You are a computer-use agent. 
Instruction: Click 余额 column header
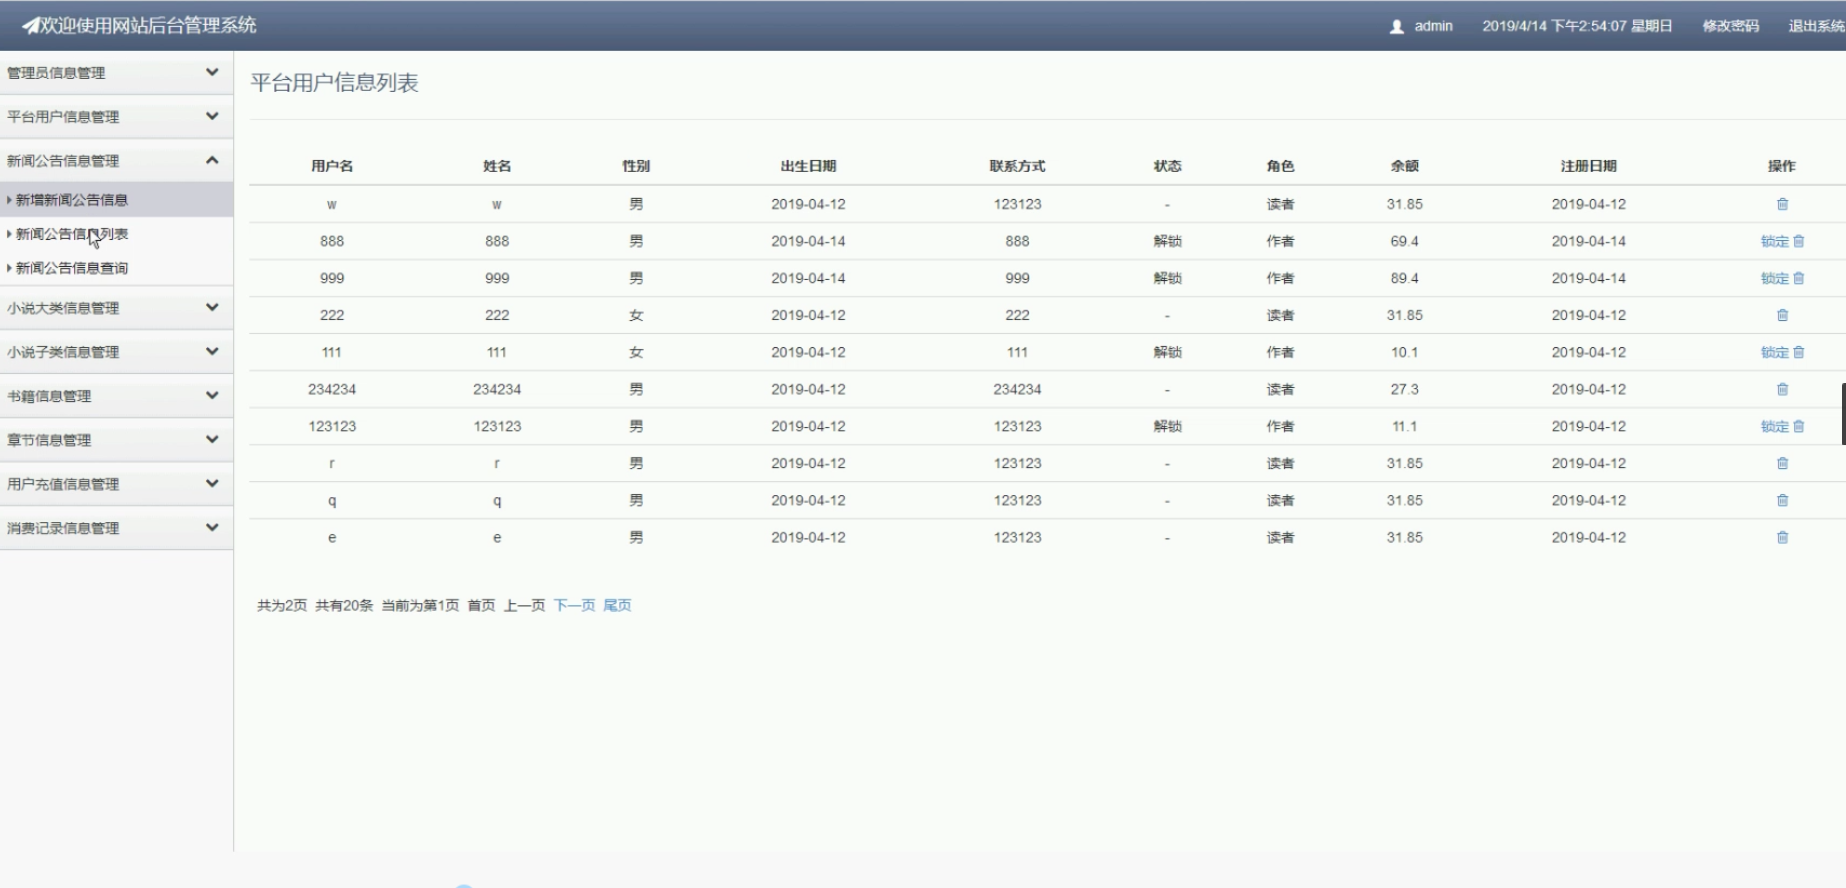(1404, 166)
